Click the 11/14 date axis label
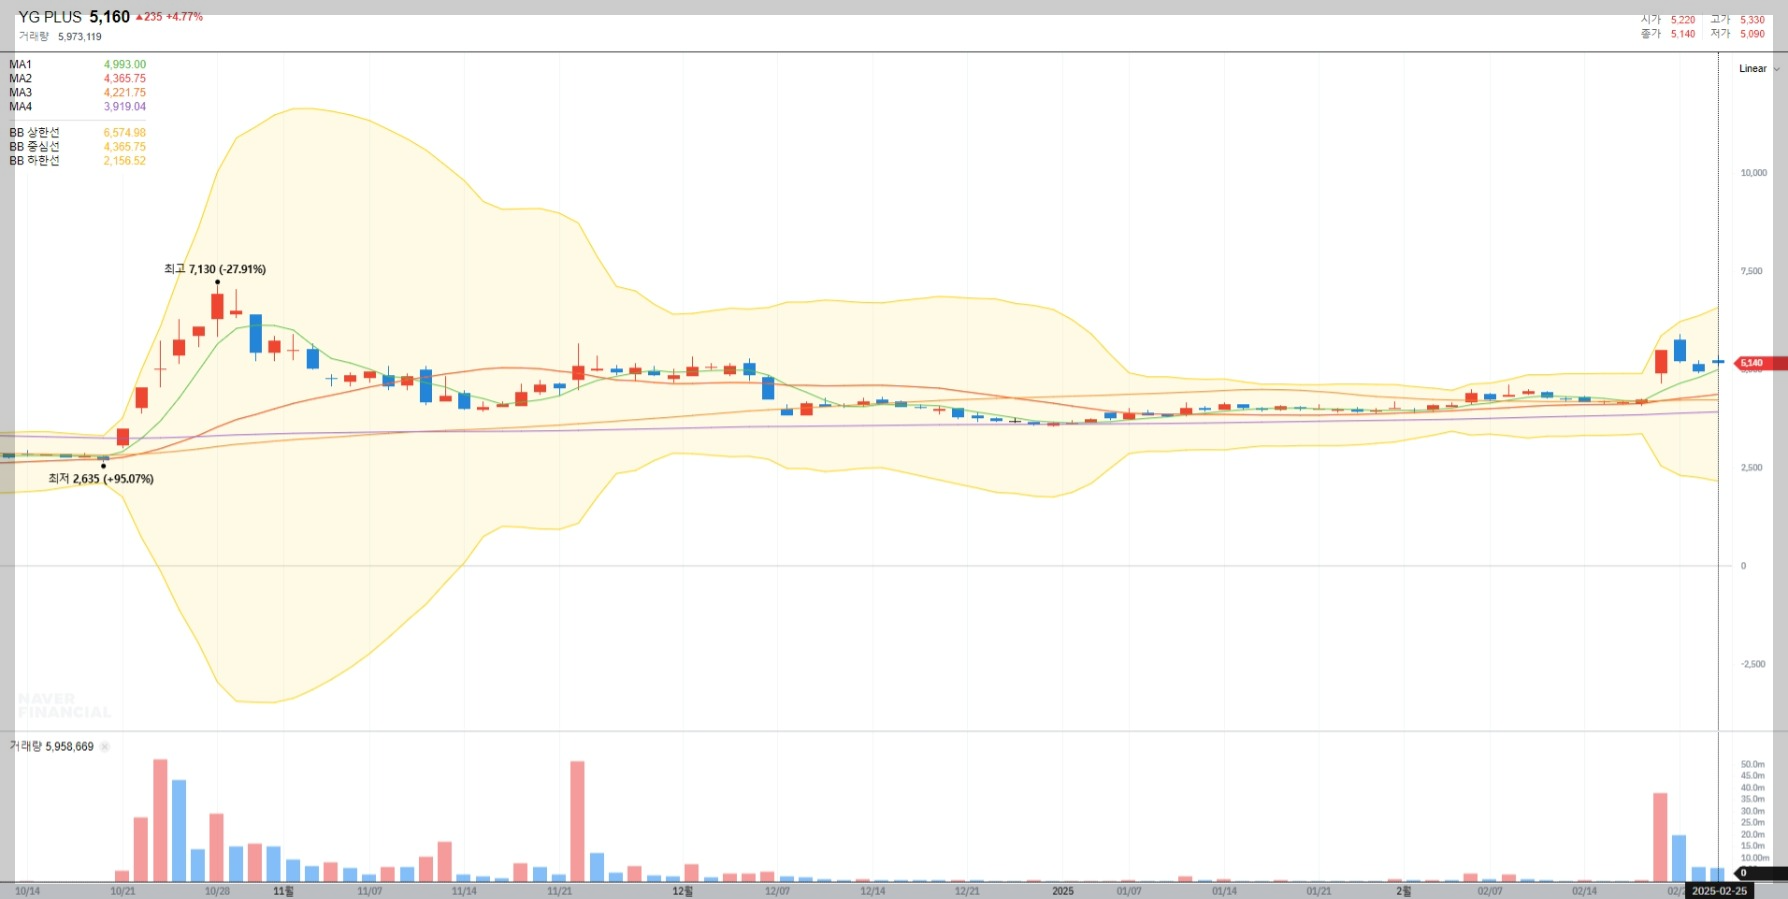 tap(464, 891)
